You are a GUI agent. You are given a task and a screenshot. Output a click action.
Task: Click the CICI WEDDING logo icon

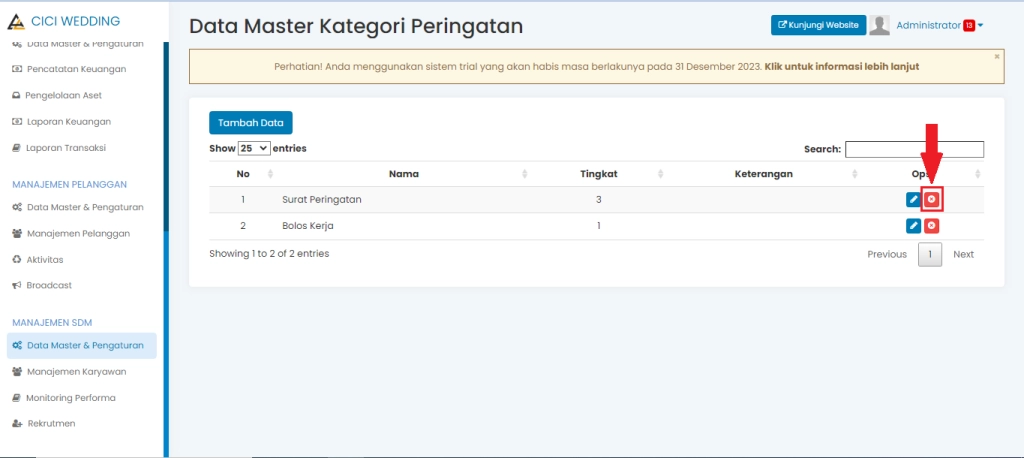[15, 22]
